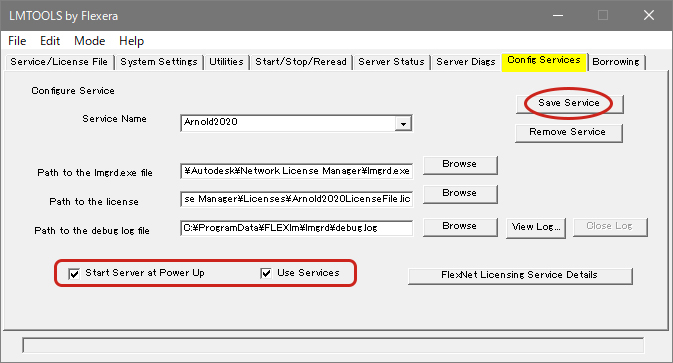Click the lmgrd.exe path input field

coord(297,171)
